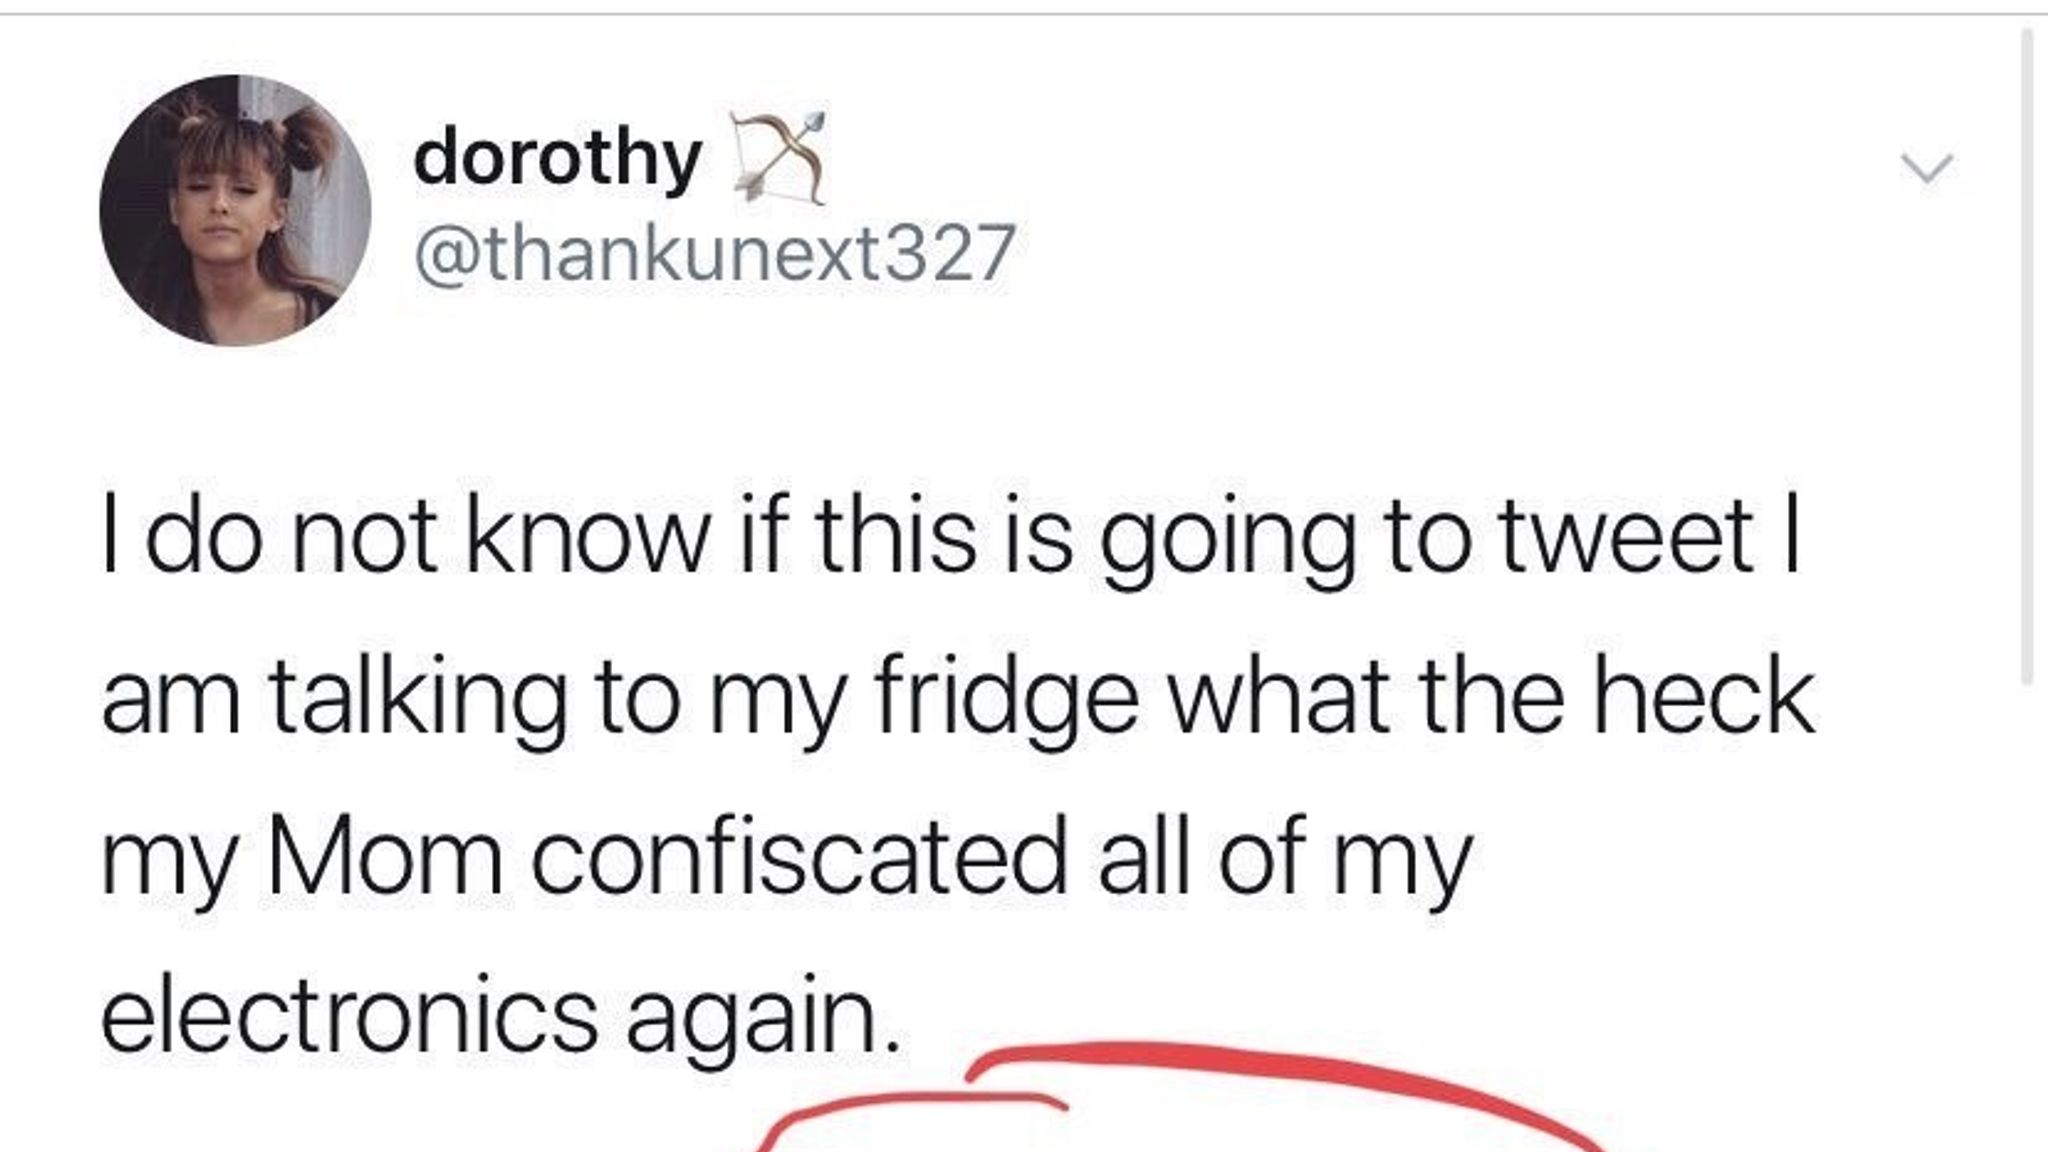
Task: Click the handle @thankunext327
Action: click(x=715, y=250)
